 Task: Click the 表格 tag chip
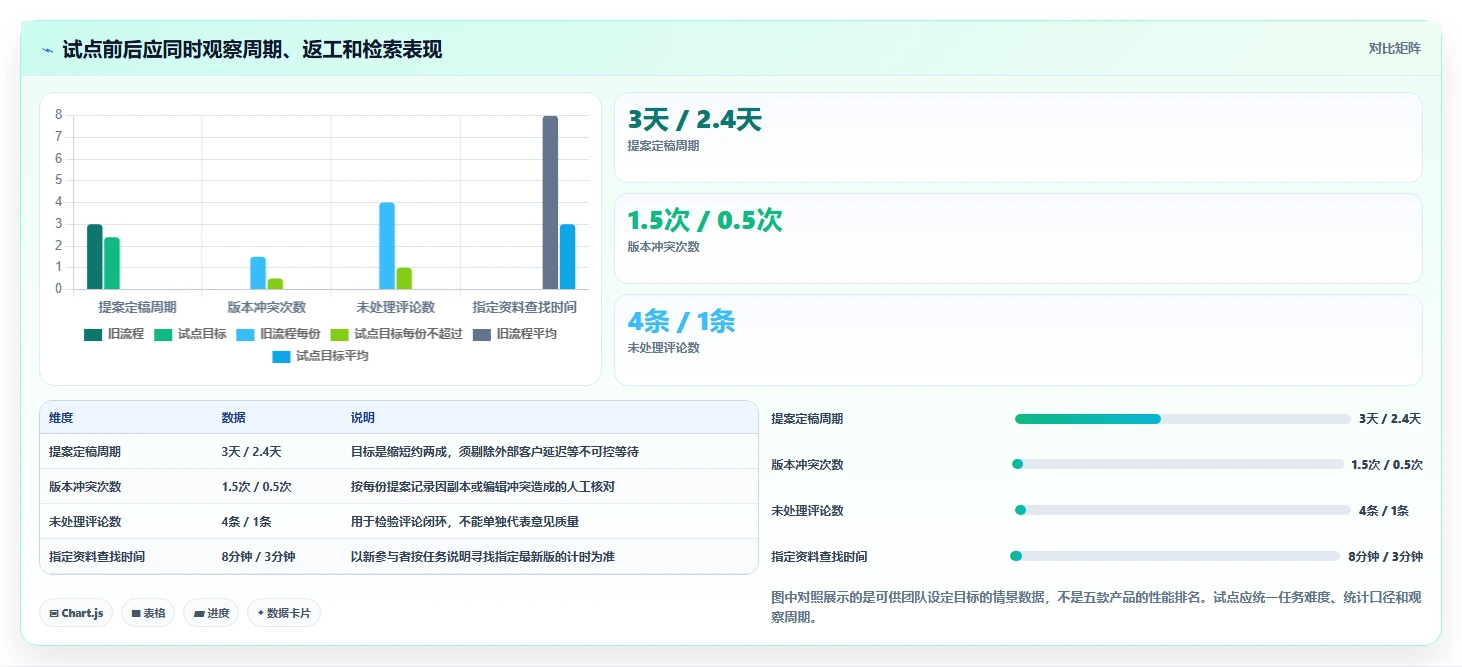(148, 613)
